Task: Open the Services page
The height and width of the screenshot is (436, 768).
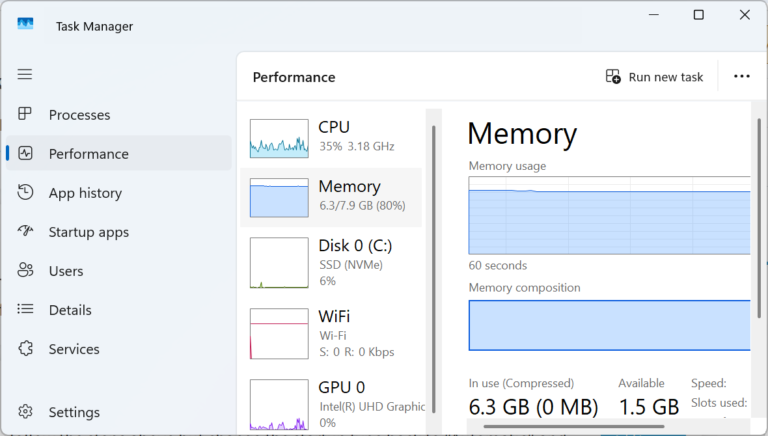Action: [119, 349]
